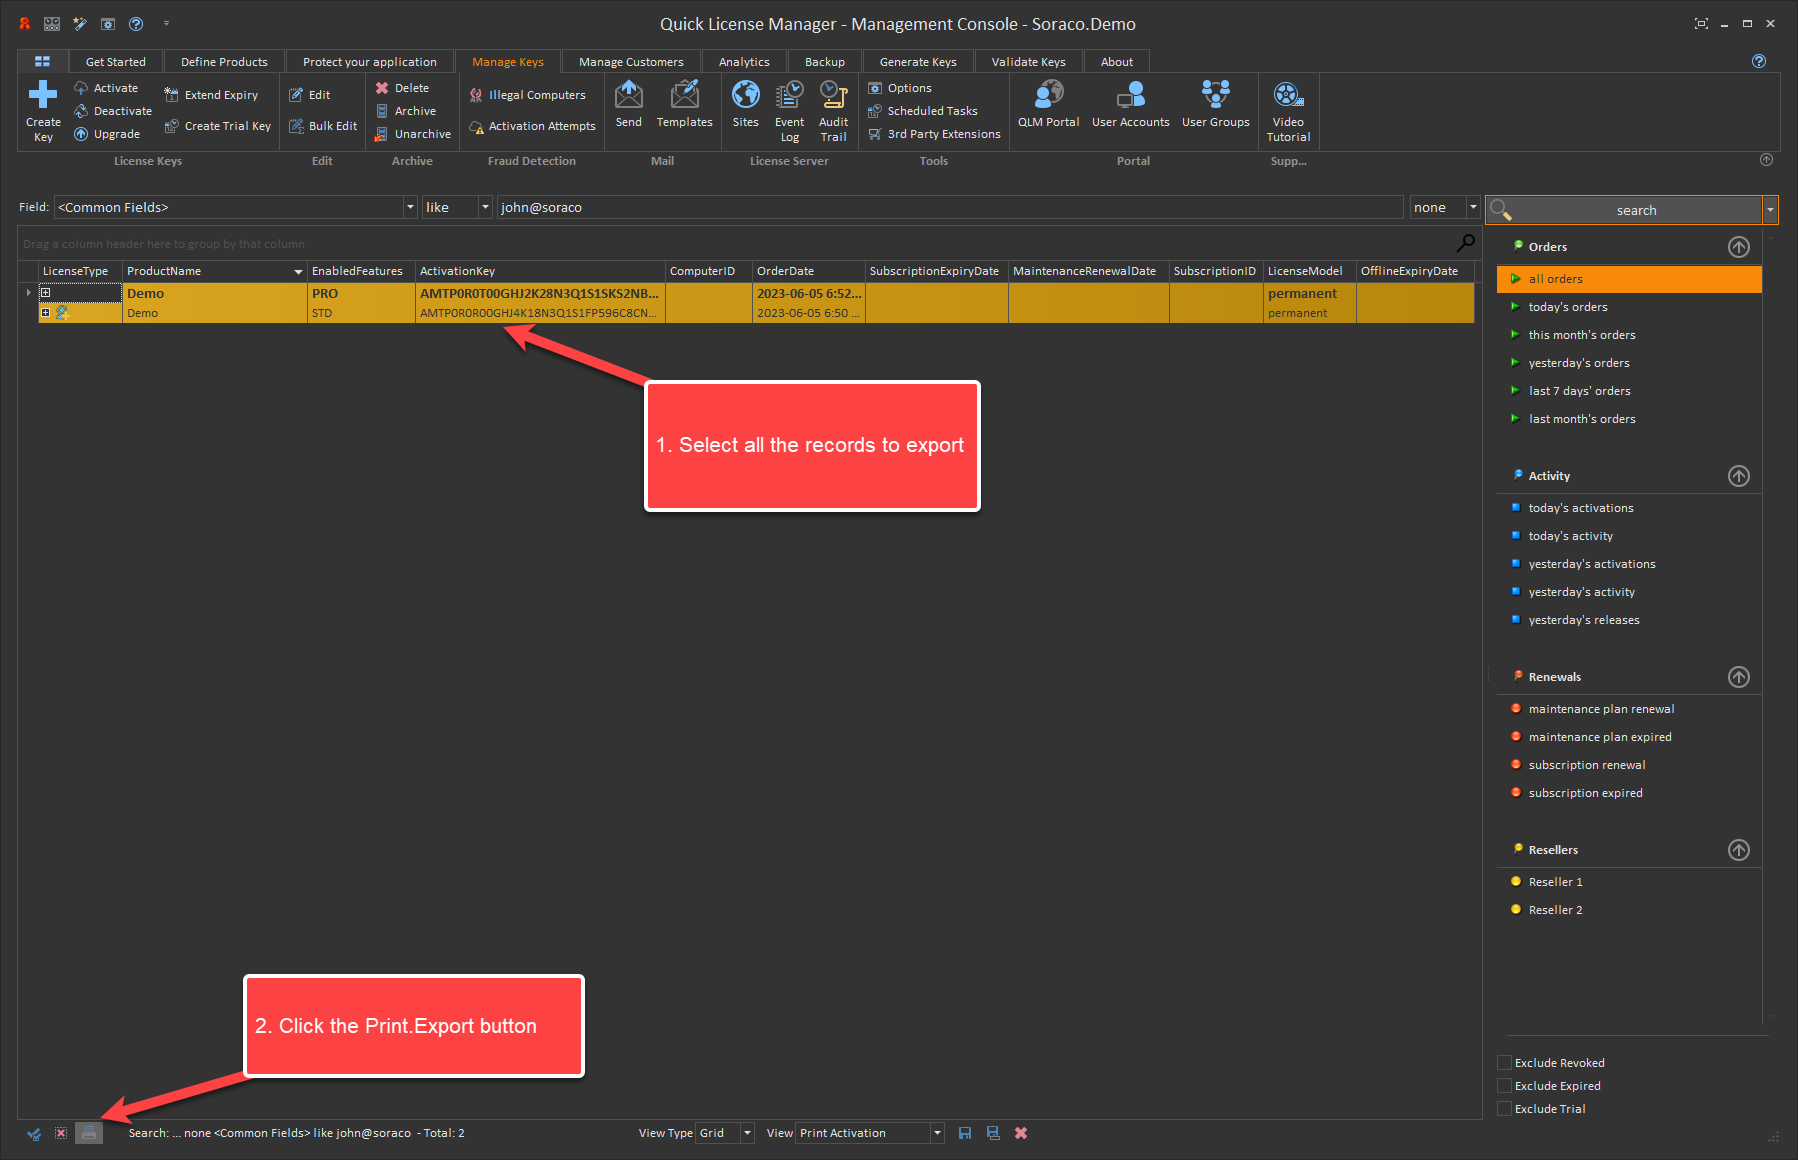Open mail Templates
The height and width of the screenshot is (1160, 1798).
(685, 104)
